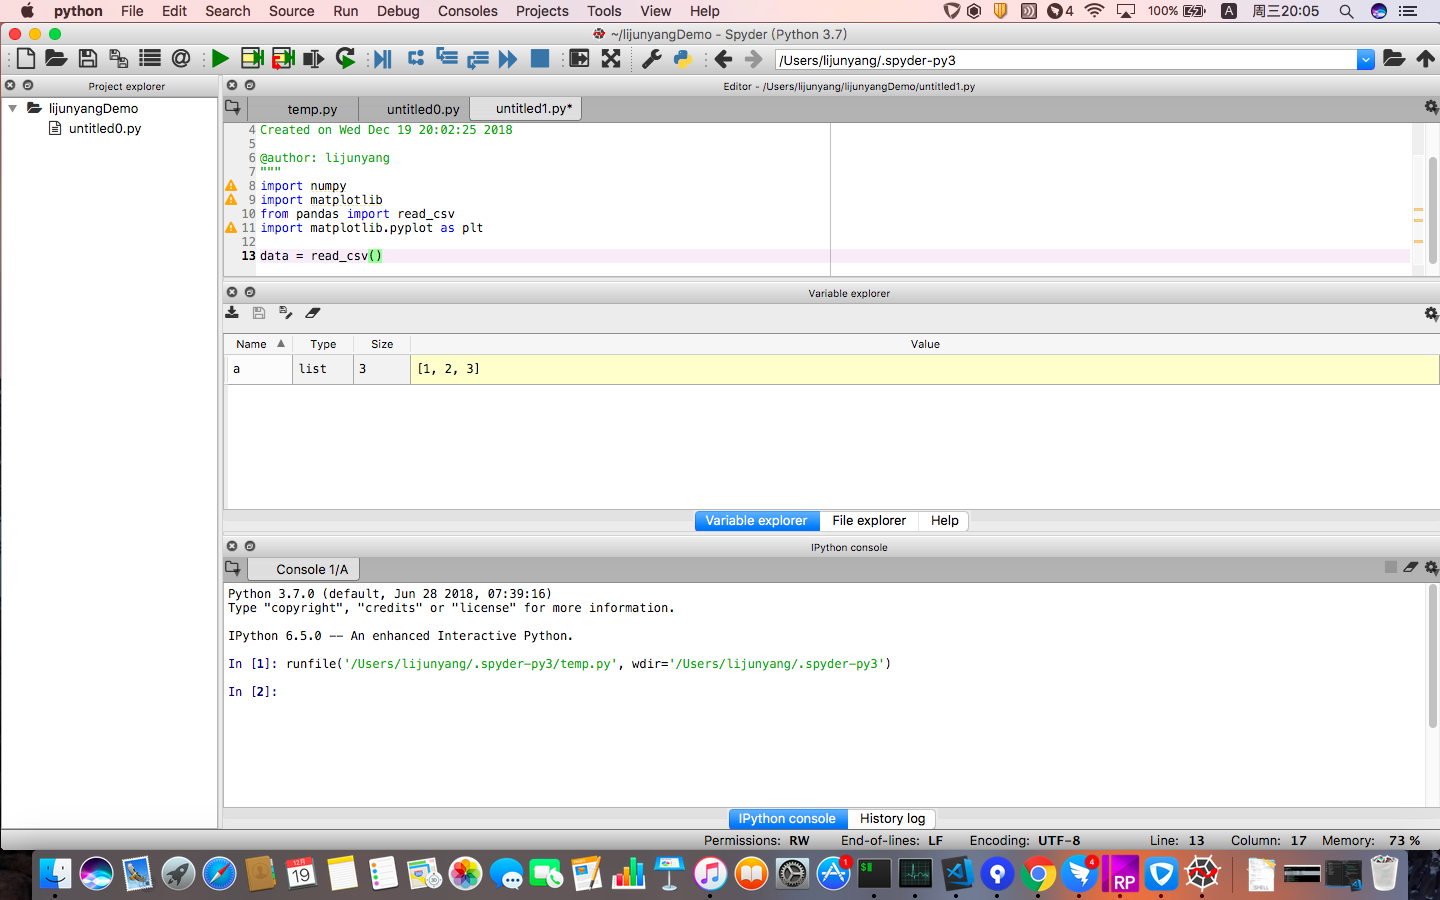Click the working directory path field
The image size is (1440, 900).
pyautogui.click(x=1066, y=60)
